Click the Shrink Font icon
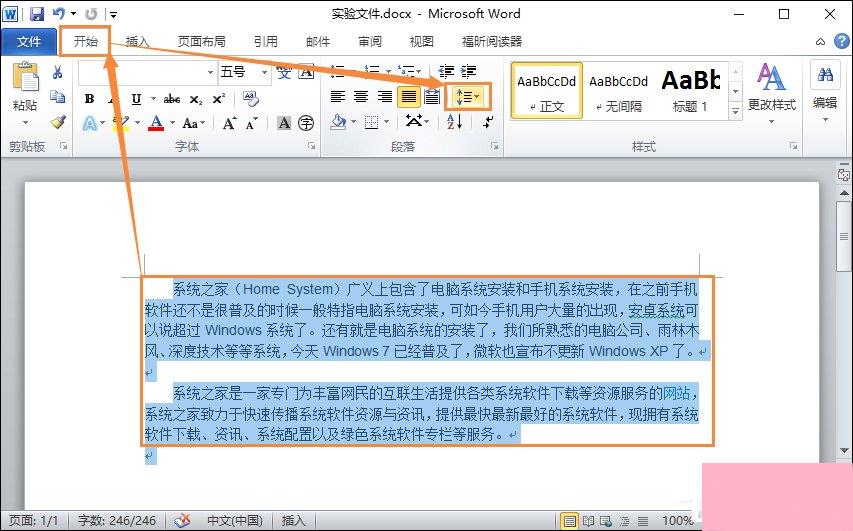The width and height of the screenshot is (853, 531). pyautogui.click(x=251, y=124)
